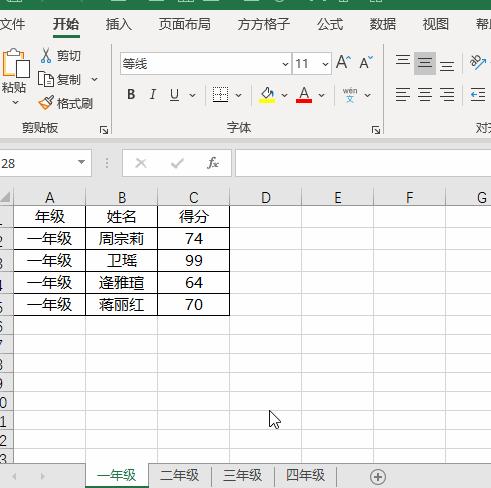491x488 pixels.
Task: Click the decrease indent icon
Action: tap(478, 95)
